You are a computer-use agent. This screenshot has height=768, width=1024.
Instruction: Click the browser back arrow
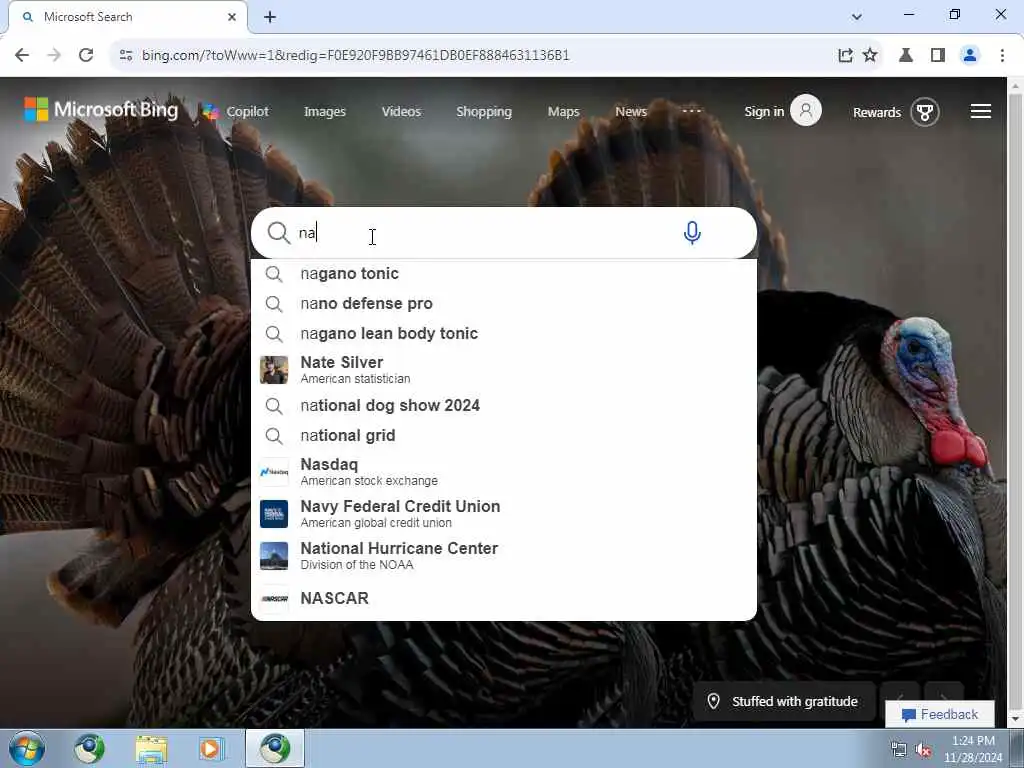click(22, 56)
